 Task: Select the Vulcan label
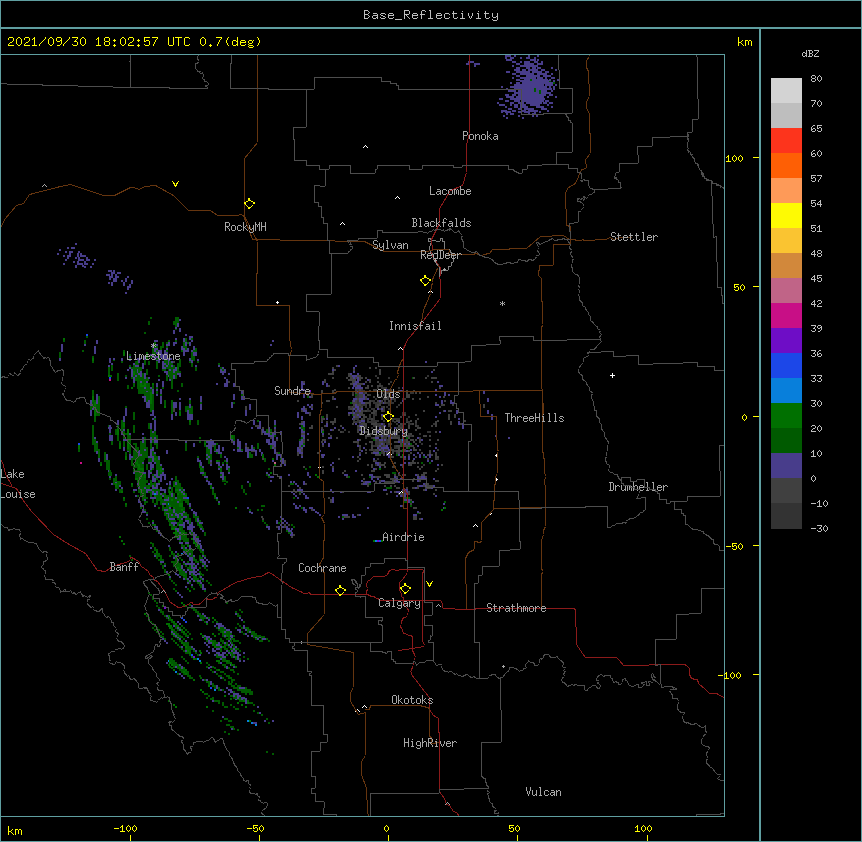click(543, 792)
